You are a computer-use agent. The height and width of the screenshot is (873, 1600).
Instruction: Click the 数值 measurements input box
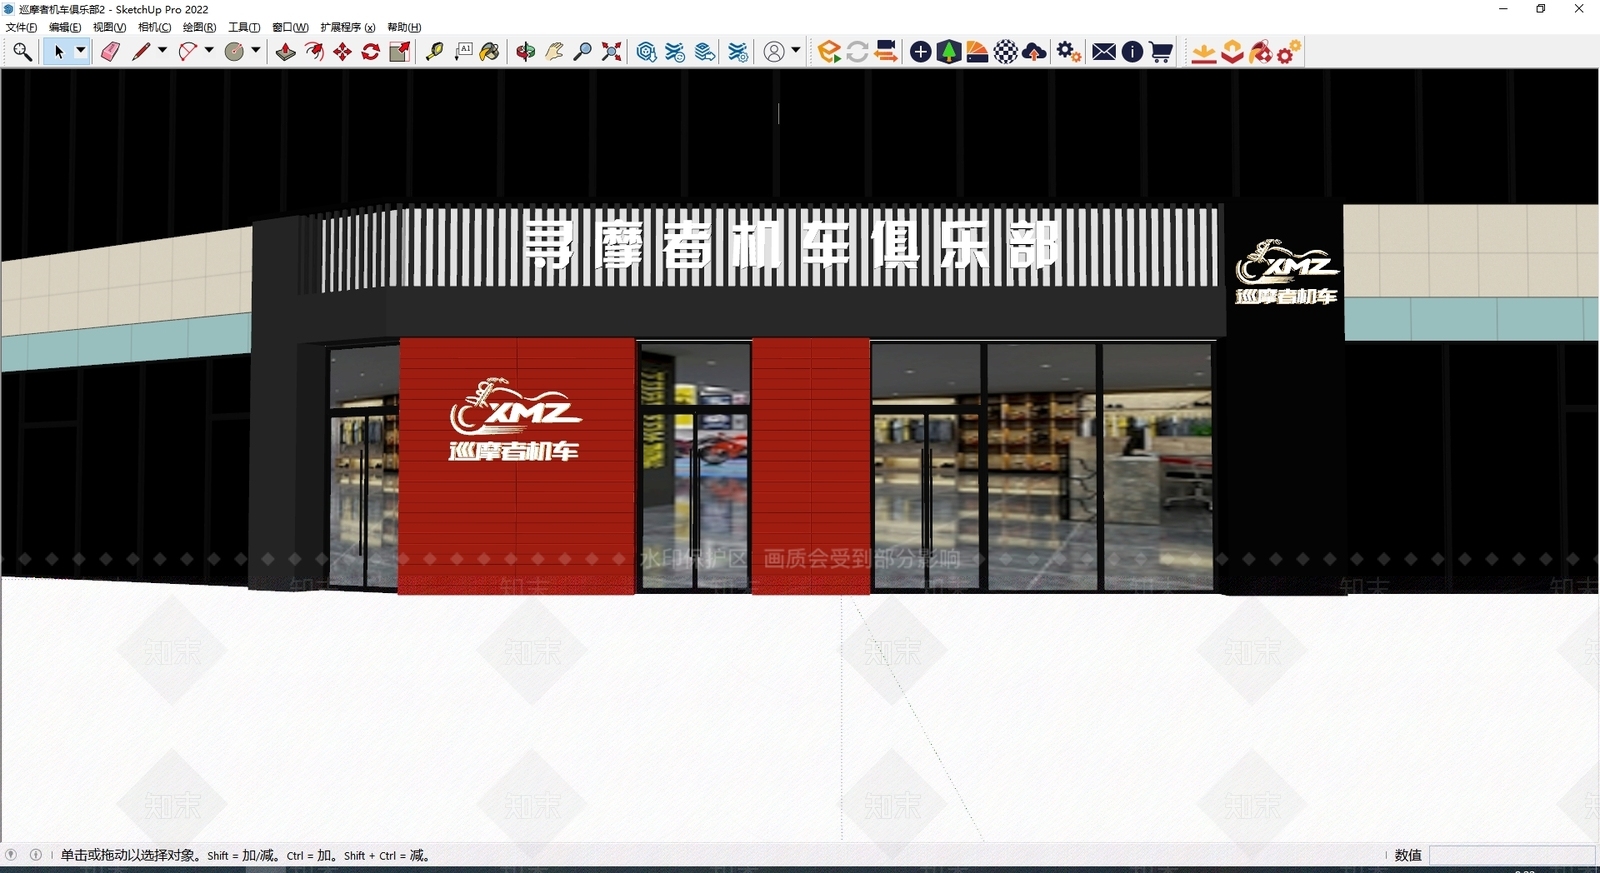1511,855
